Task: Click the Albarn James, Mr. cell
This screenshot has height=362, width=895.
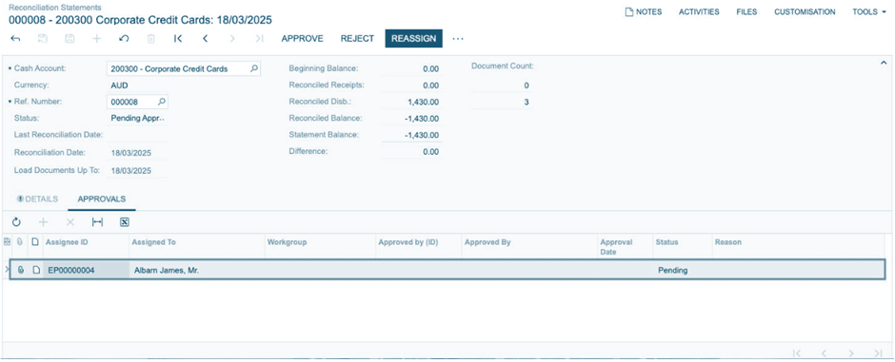Action: click(197, 270)
